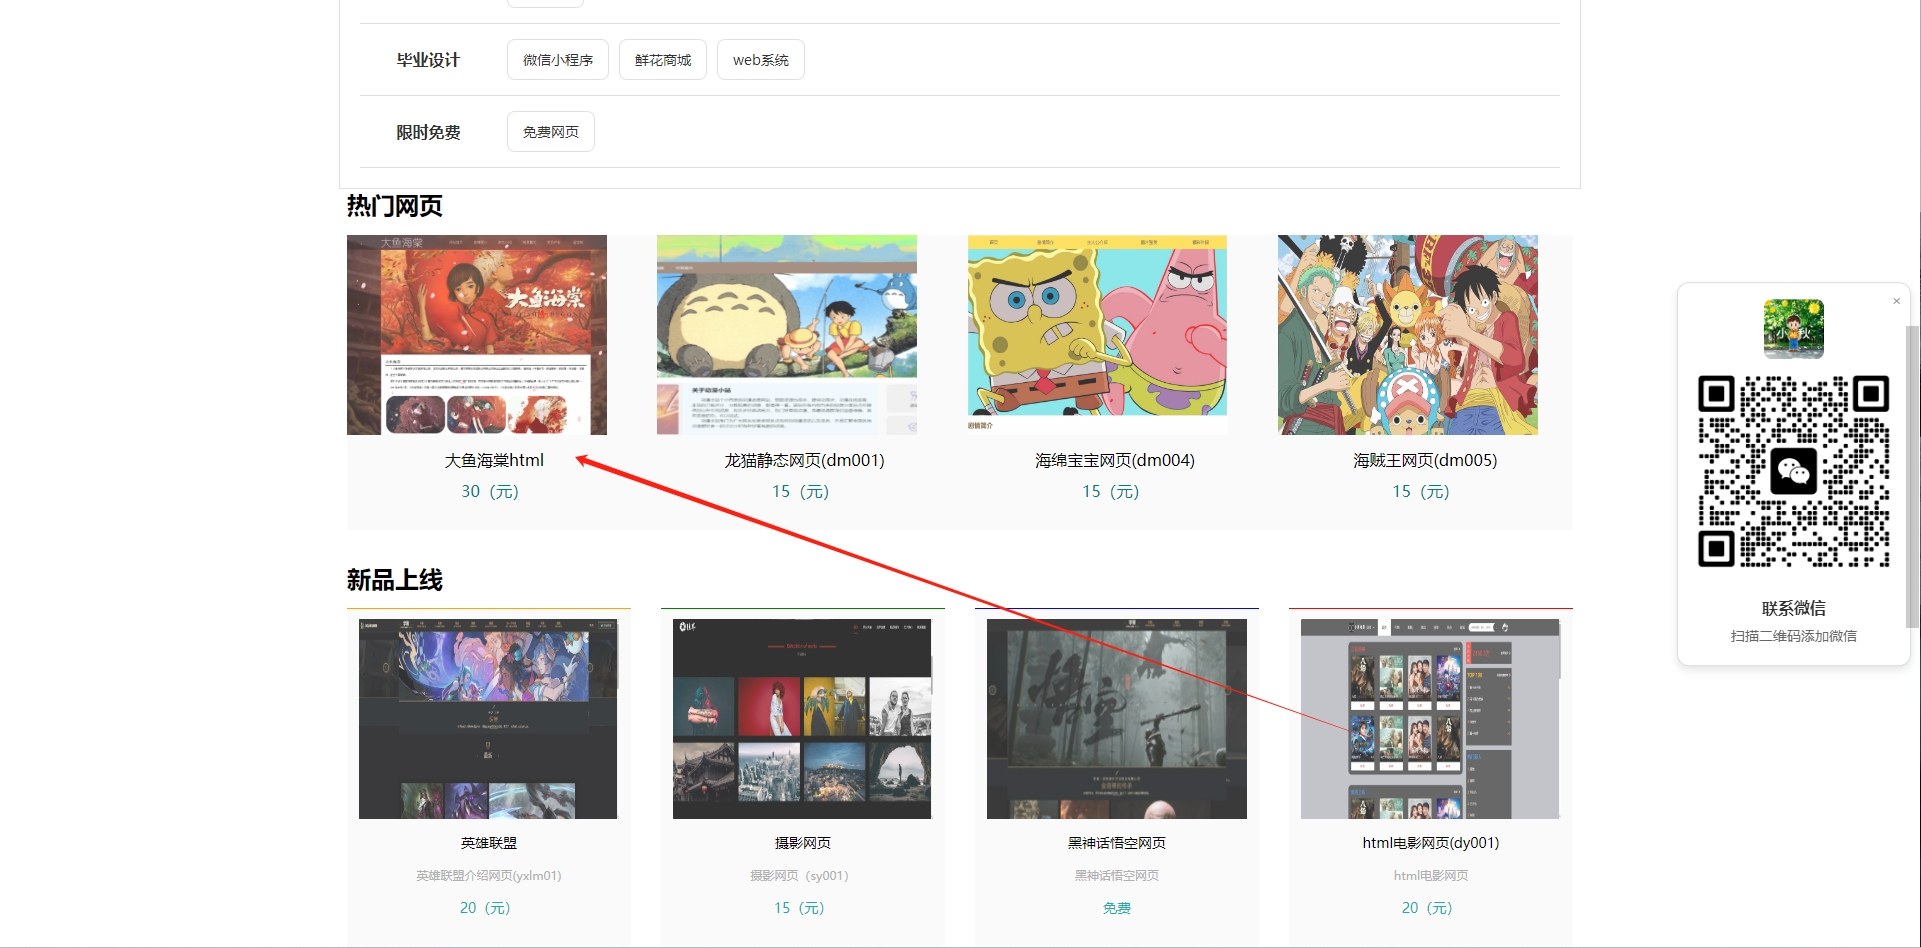Open the SpongeBob 海绵宝宝 product thumbnail

coord(1097,335)
